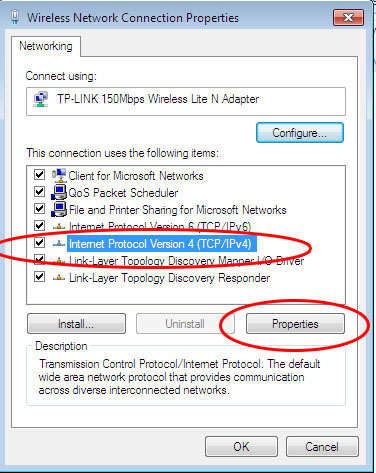Confirm the dialog with OK
376x473 pixels.
241,447
